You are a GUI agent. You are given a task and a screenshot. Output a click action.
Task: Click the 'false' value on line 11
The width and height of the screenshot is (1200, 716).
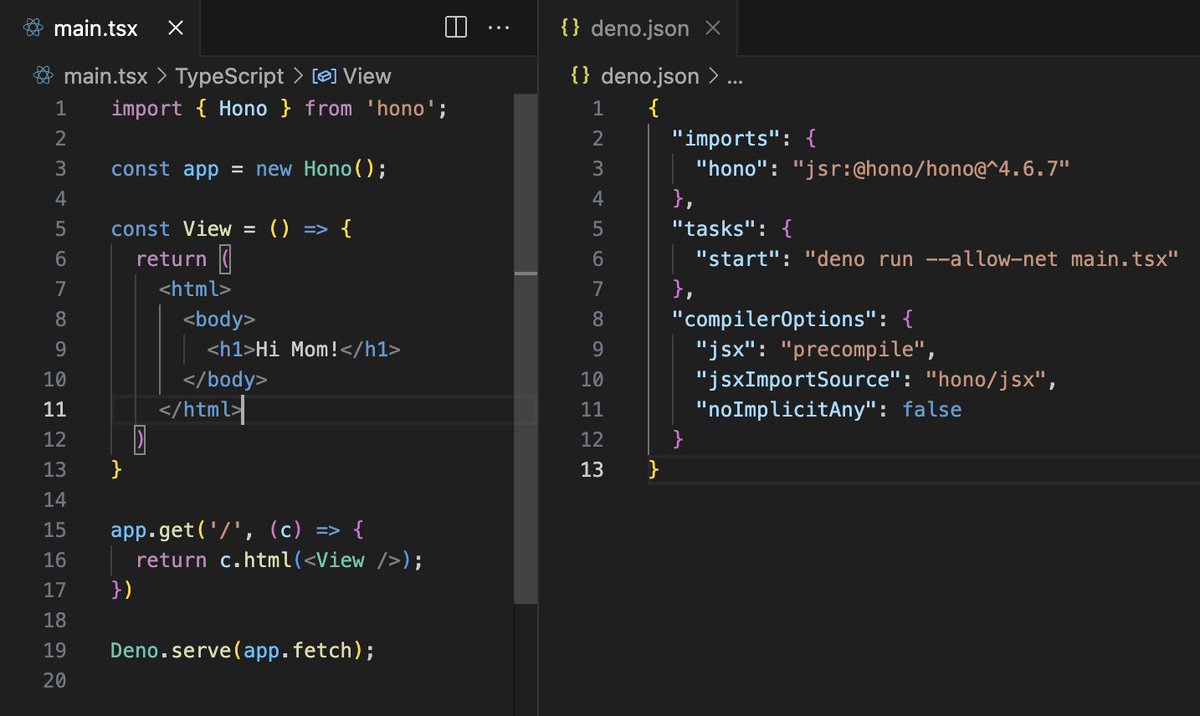click(932, 409)
